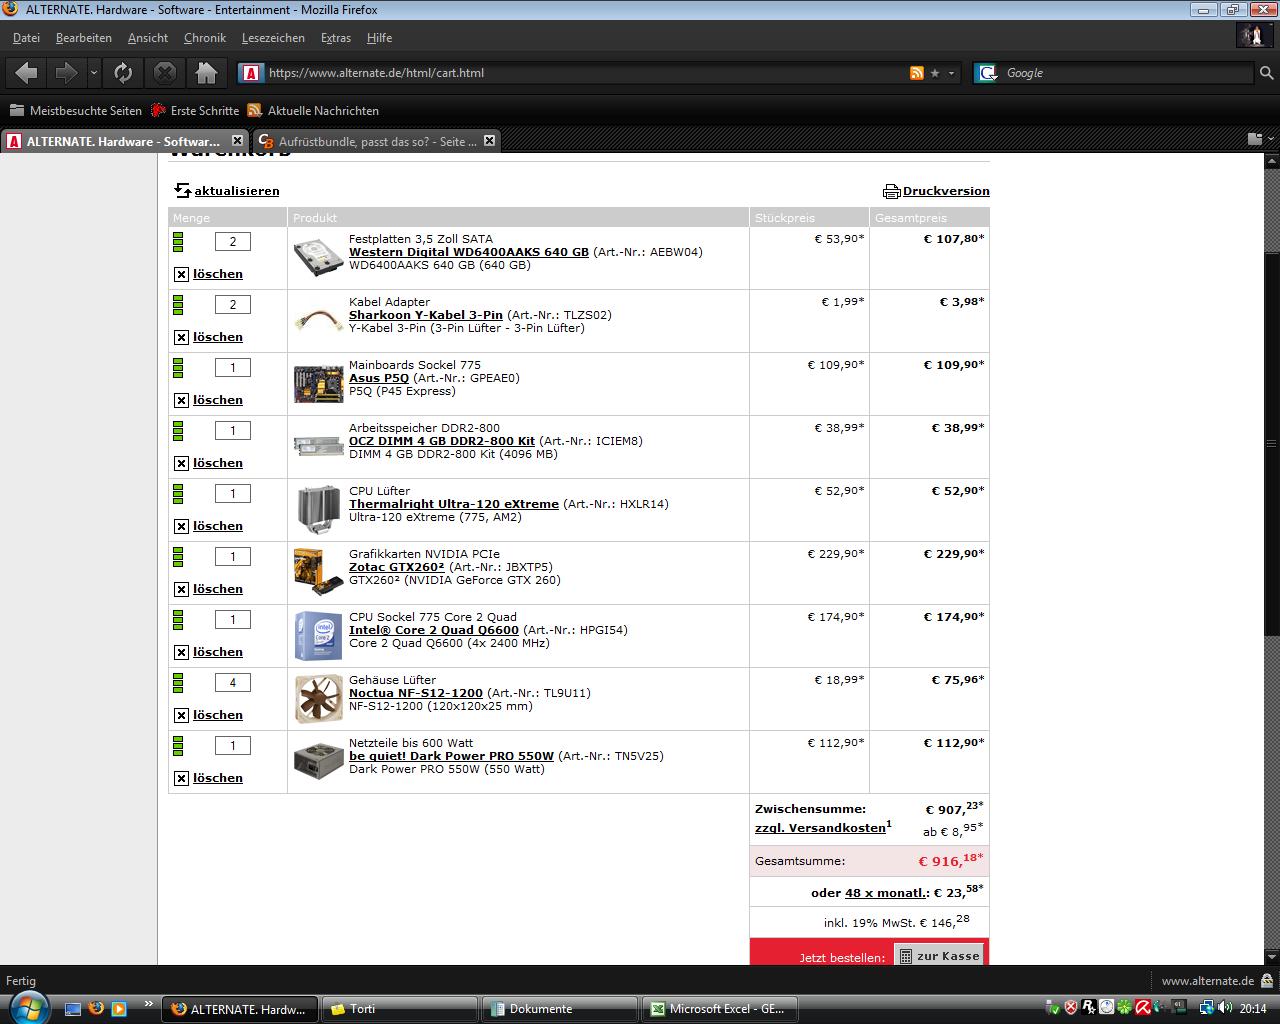The height and width of the screenshot is (1024, 1280).
Task: Click the ALTERNATE site favicon in address bar
Action: (252, 73)
